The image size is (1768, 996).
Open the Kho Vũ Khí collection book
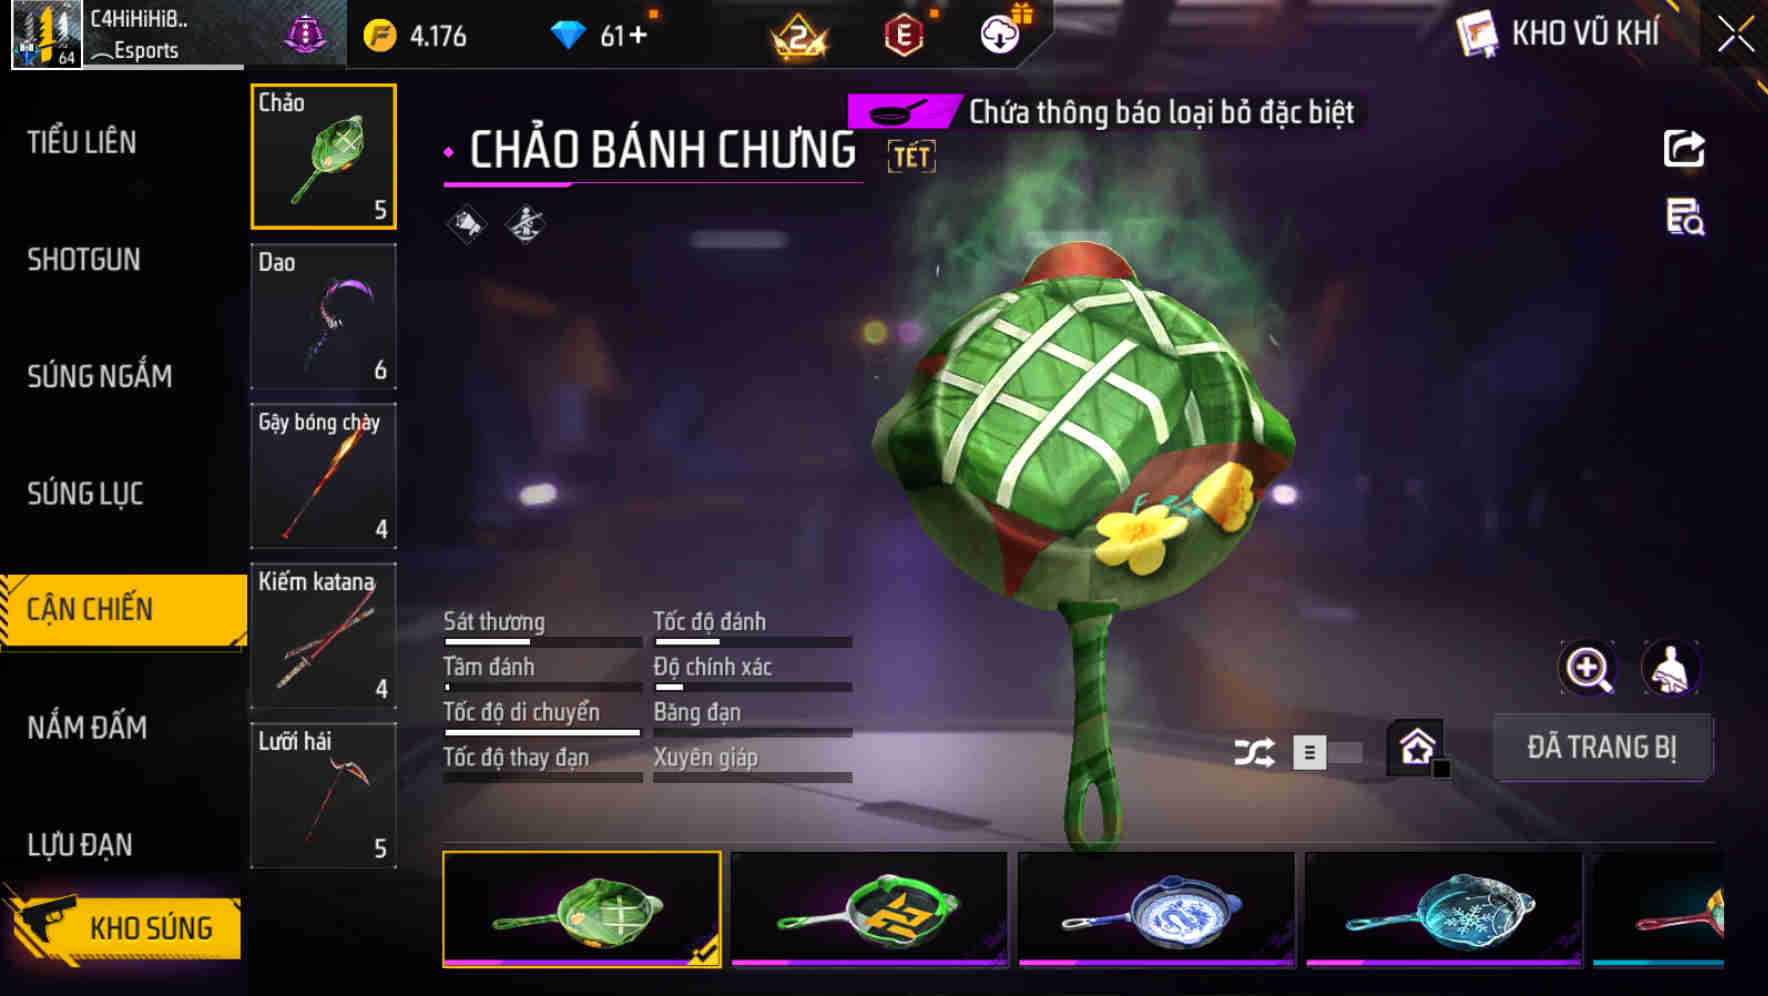[1559, 33]
